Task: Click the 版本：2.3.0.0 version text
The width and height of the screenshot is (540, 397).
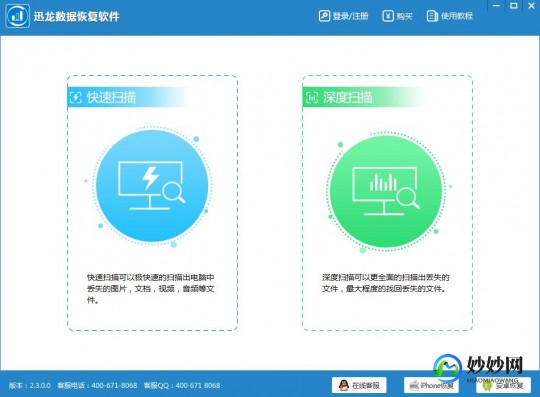Action: click(30, 385)
